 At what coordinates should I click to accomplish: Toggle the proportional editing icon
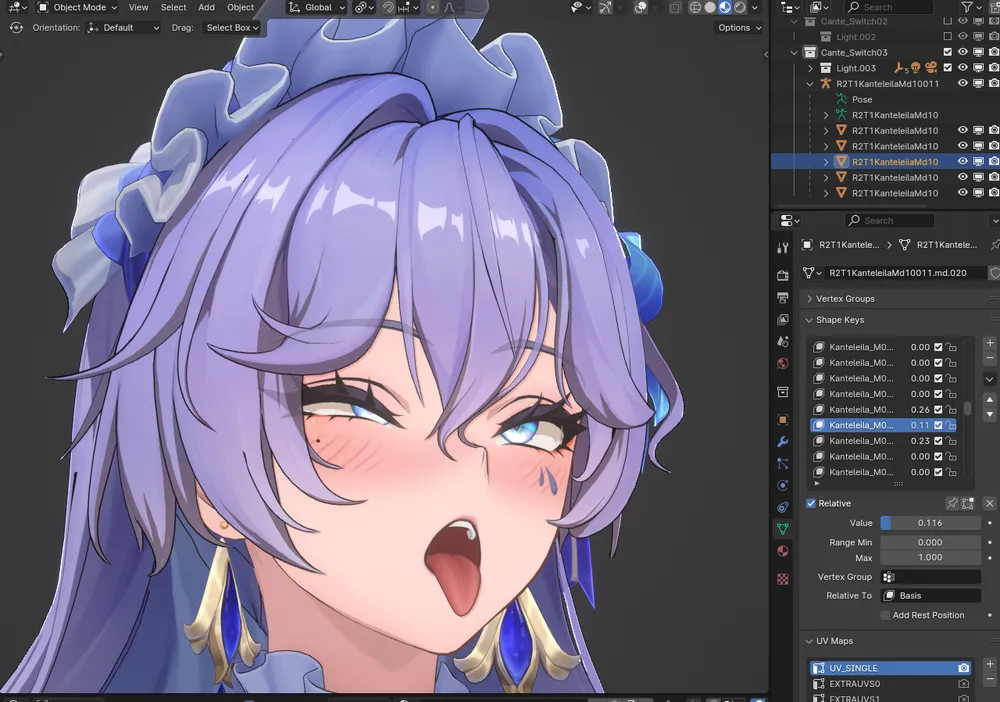[432, 8]
